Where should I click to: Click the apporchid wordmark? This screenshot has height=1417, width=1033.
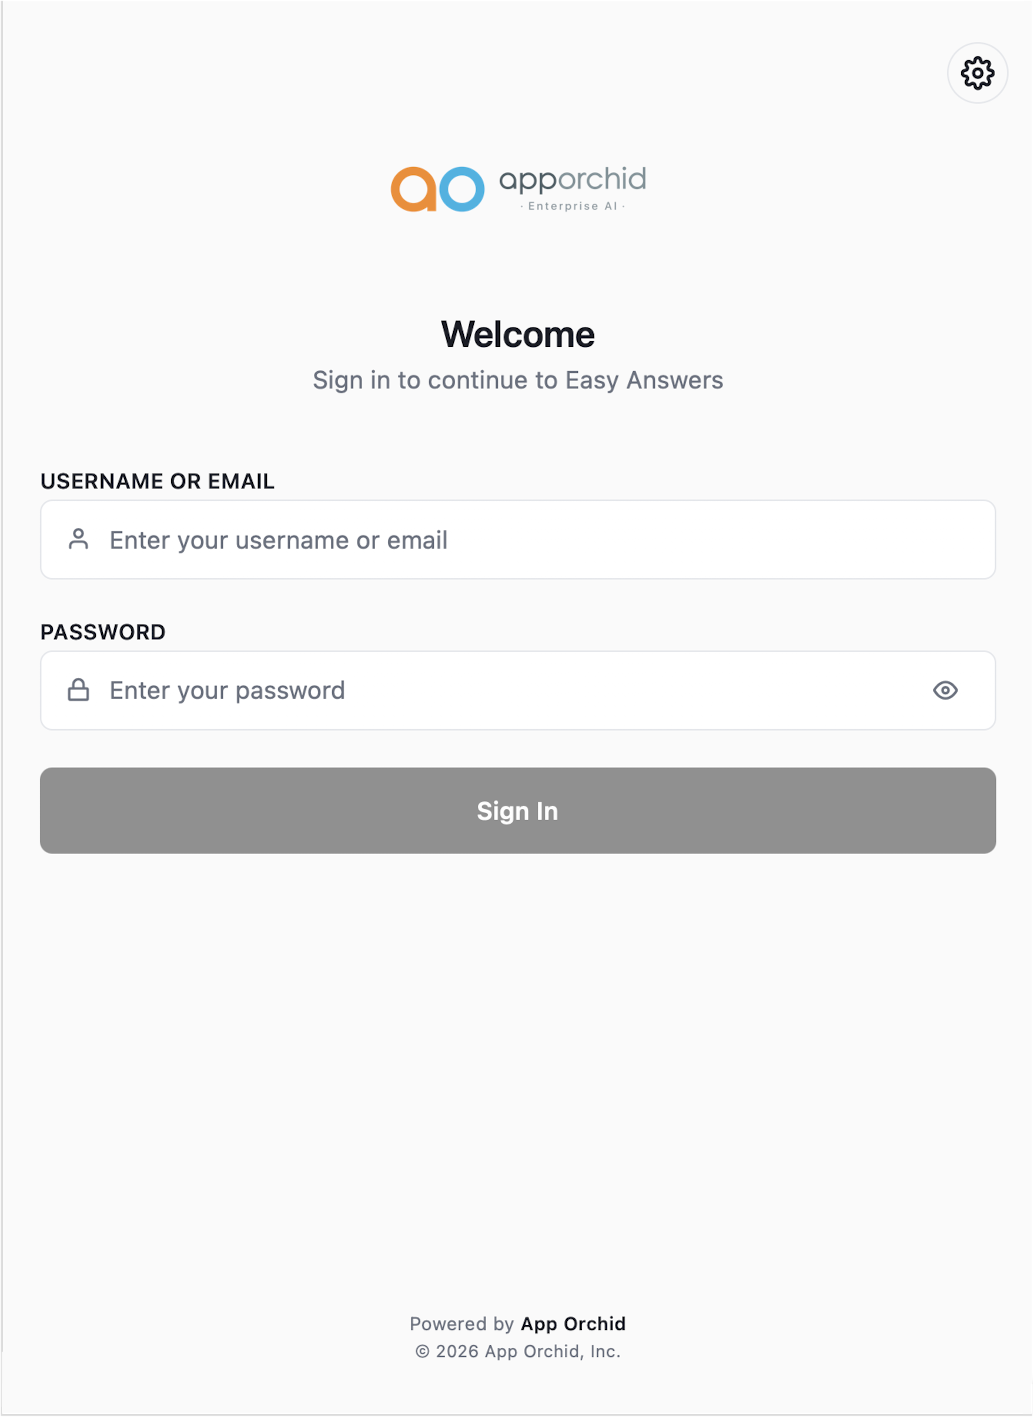coord(572,179)
